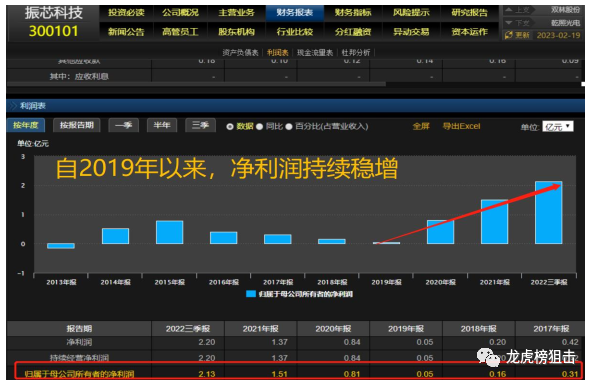Open the 股东机构 menu item
Image resolution: width=595 pixels, height=384 pixels.
coord(236,31)
